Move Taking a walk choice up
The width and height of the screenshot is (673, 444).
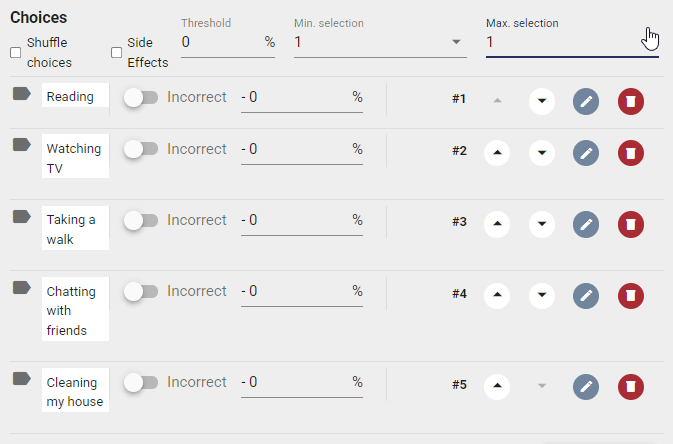497,224
